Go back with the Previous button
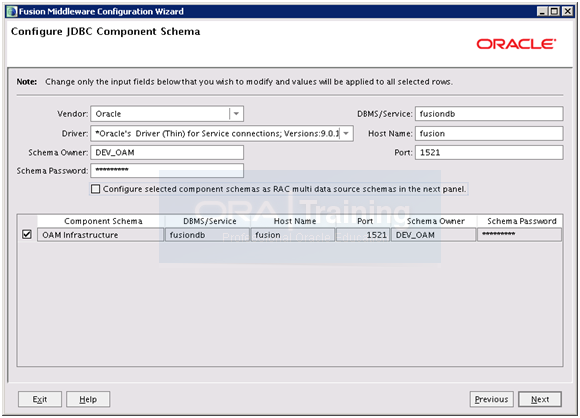Image resolution: width=580 pixels, height=418 pixels. click(x=492, y=399)
